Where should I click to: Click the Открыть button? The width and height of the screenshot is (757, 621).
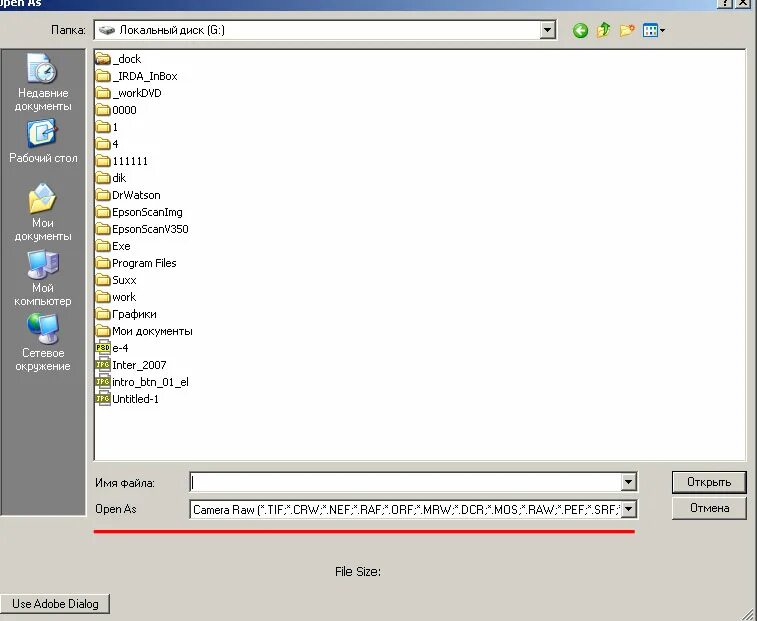709,482
